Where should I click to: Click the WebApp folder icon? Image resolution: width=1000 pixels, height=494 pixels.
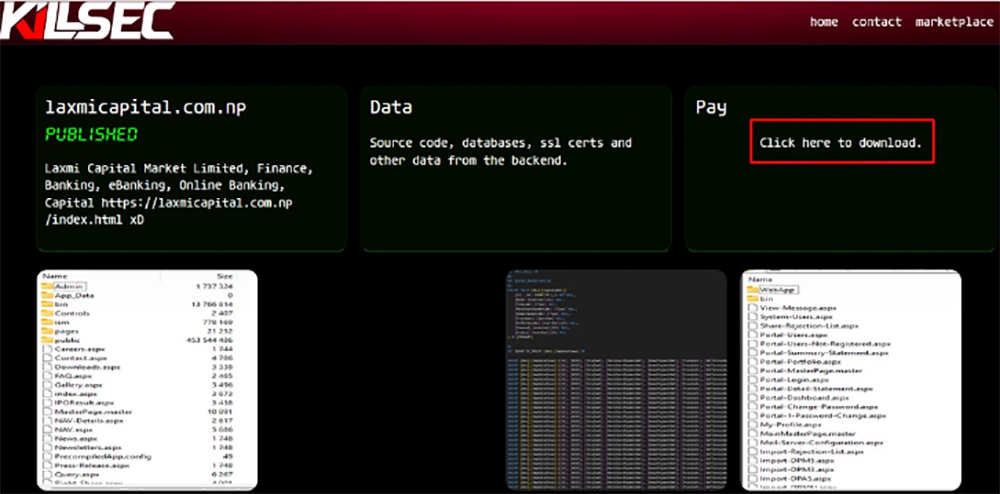coord(754,290)
